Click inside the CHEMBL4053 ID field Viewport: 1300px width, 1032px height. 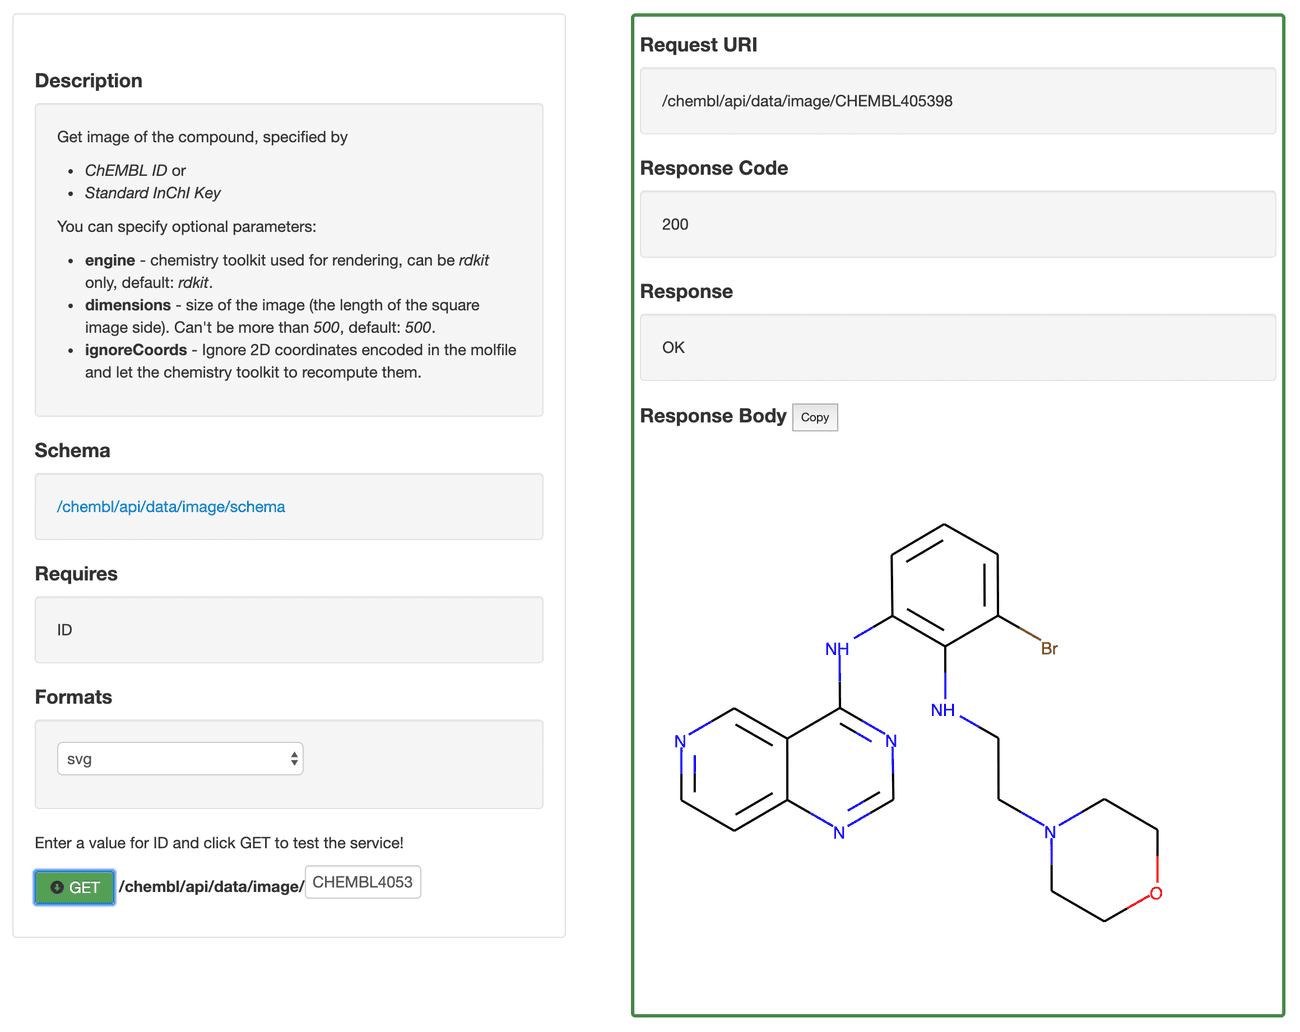[x=362, y=882]
